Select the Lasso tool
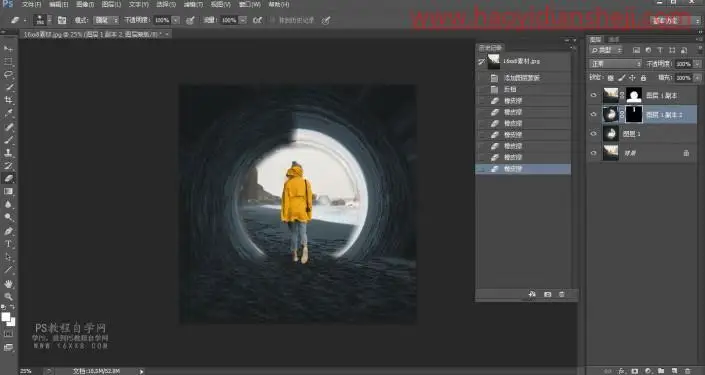Image resolution: width=705 pixels, height=375 pixels. (x=8, y=74)
